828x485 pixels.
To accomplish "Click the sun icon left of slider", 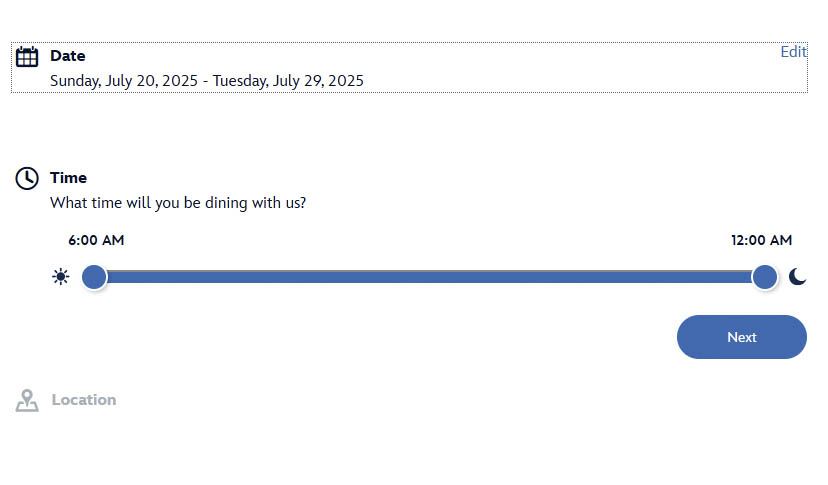I will [61, 277].
